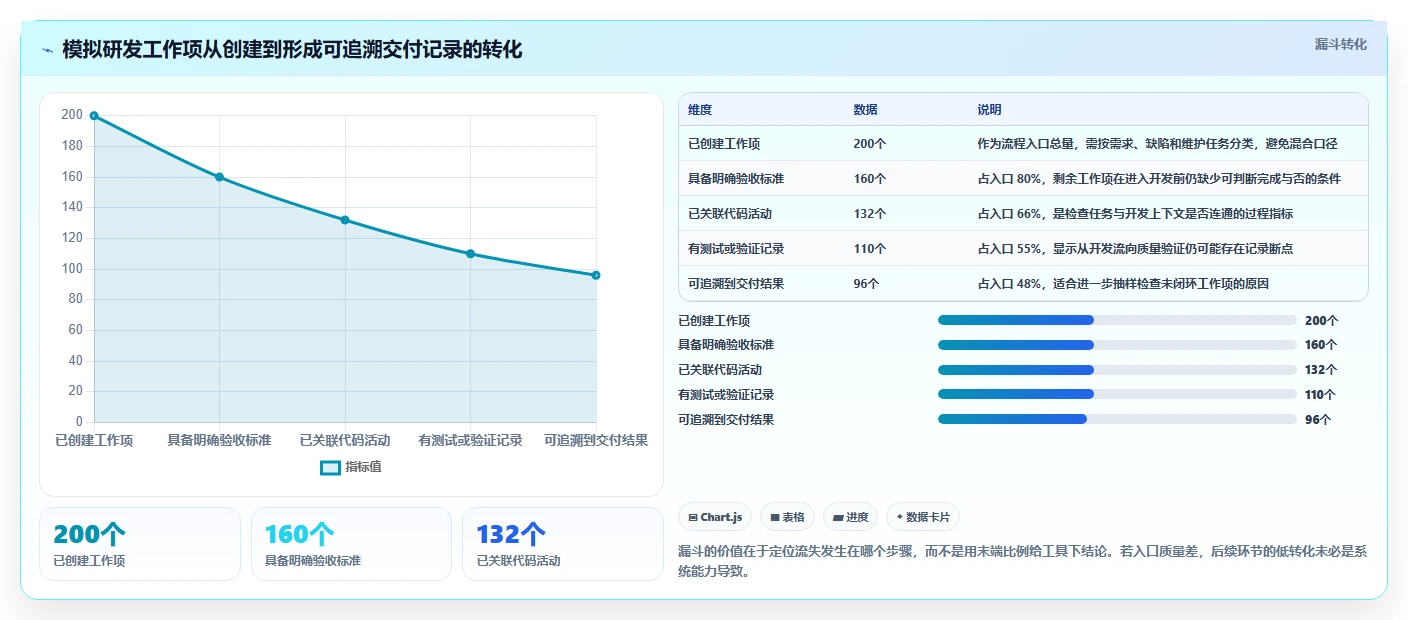The height and width of the screenshot is (620, 1408).
Task: Click the y-axis value 200
Action: click(x=72, y=115)
